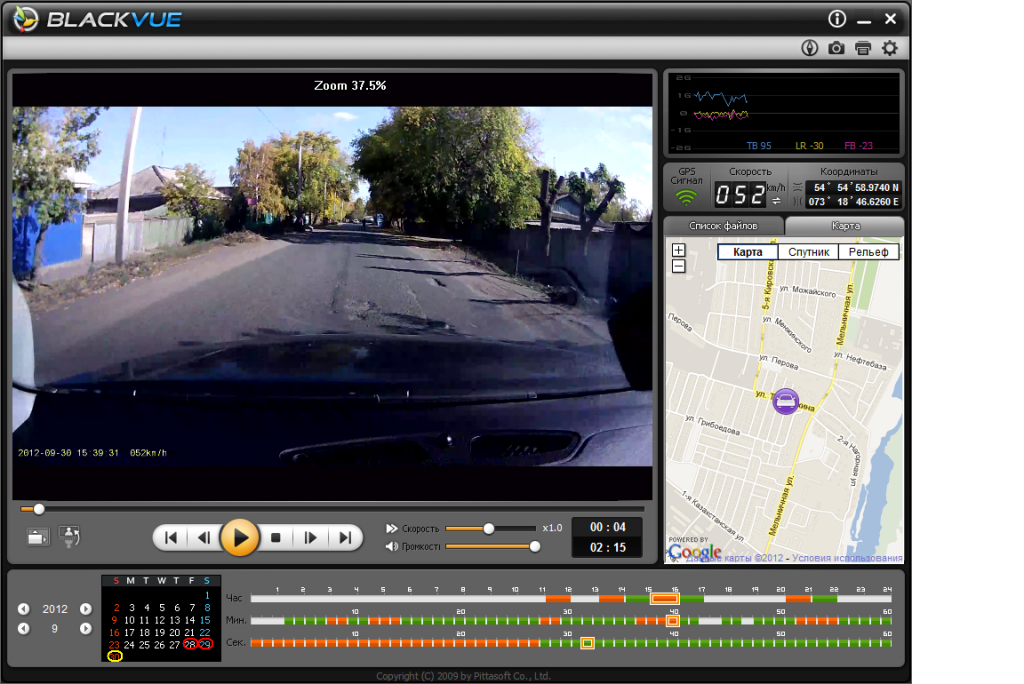Switch map to Спутник view
This screenshot has height=684, width=1024.
807,252
